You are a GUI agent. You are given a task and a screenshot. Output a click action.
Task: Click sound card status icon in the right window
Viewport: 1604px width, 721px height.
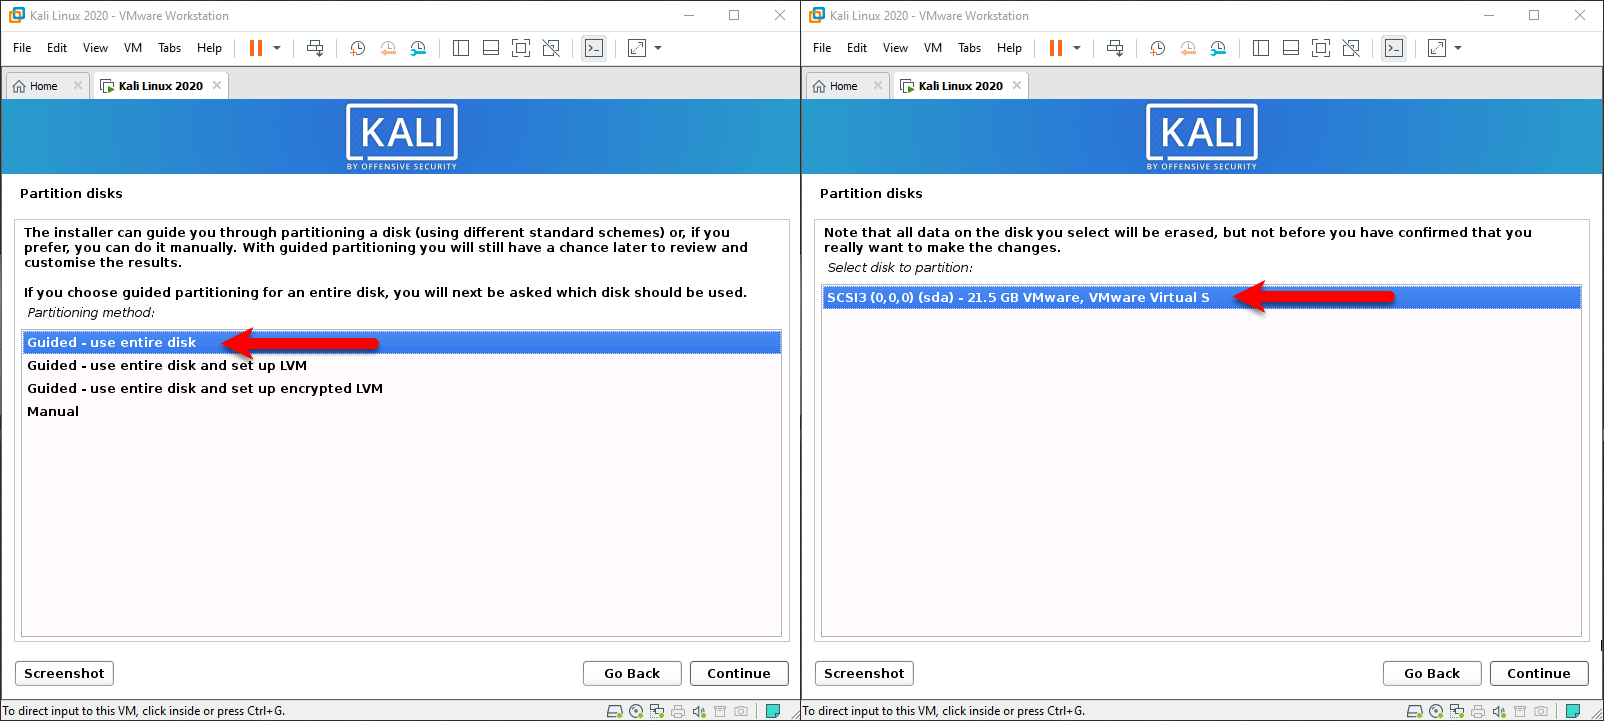(x=1499, y=711)
